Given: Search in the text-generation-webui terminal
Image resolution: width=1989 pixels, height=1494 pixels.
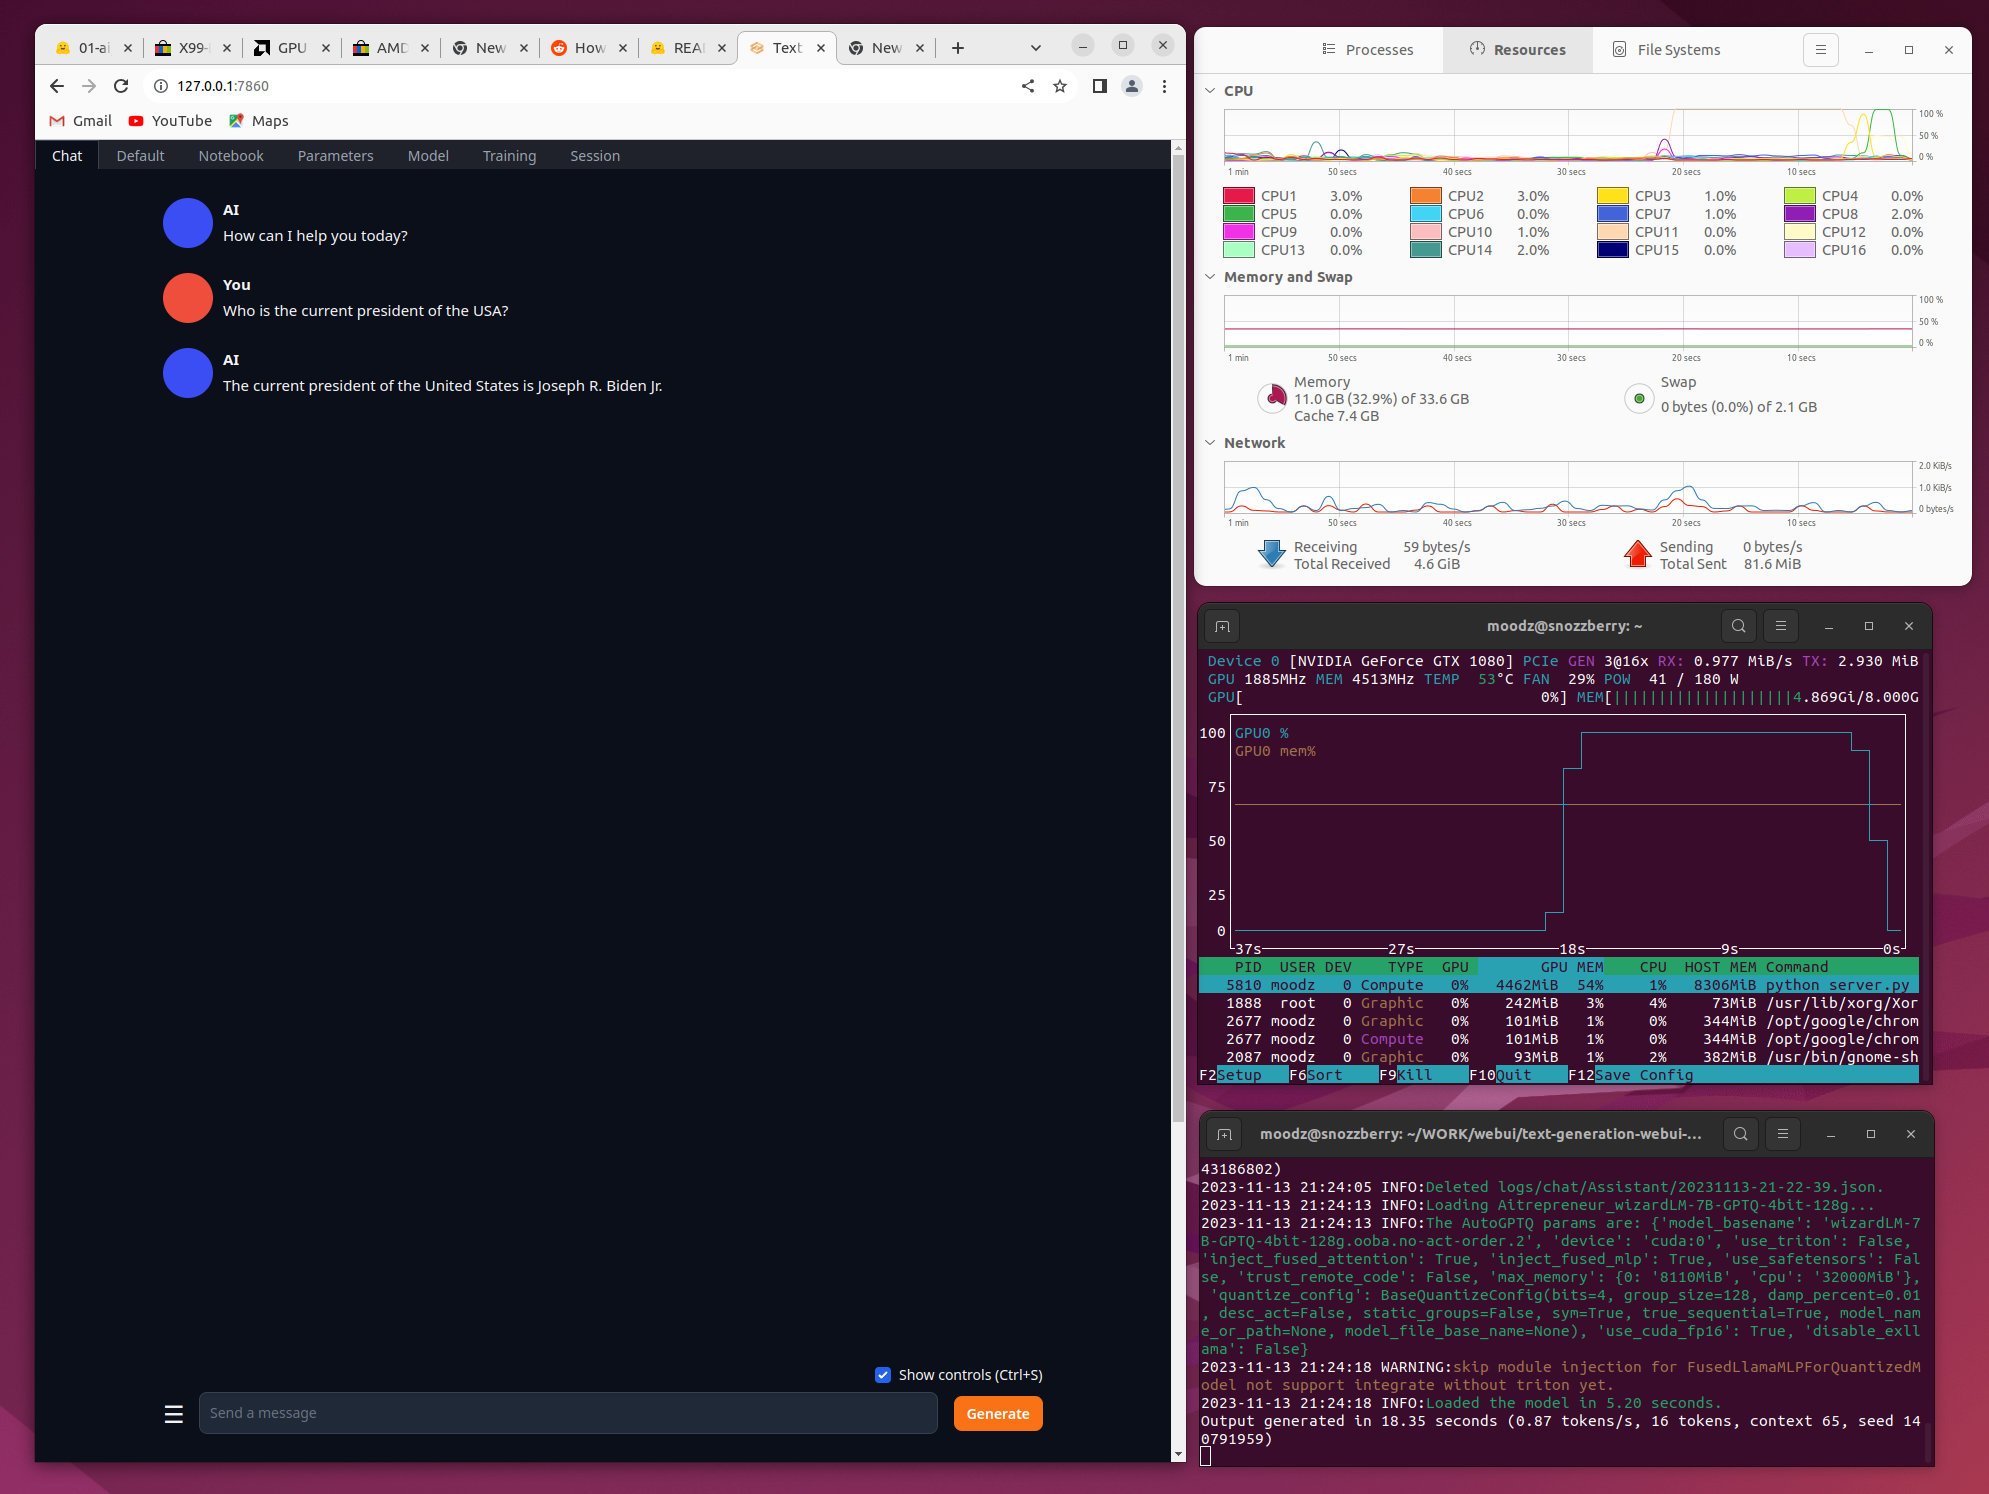Looking at the screenshot, I should point(1740,1134).
